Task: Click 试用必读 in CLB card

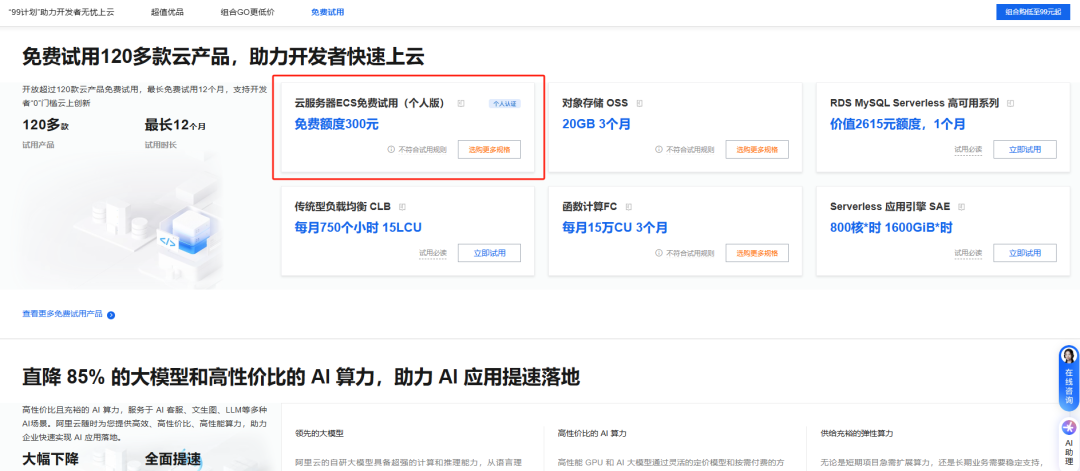Action: click(433, 253)
